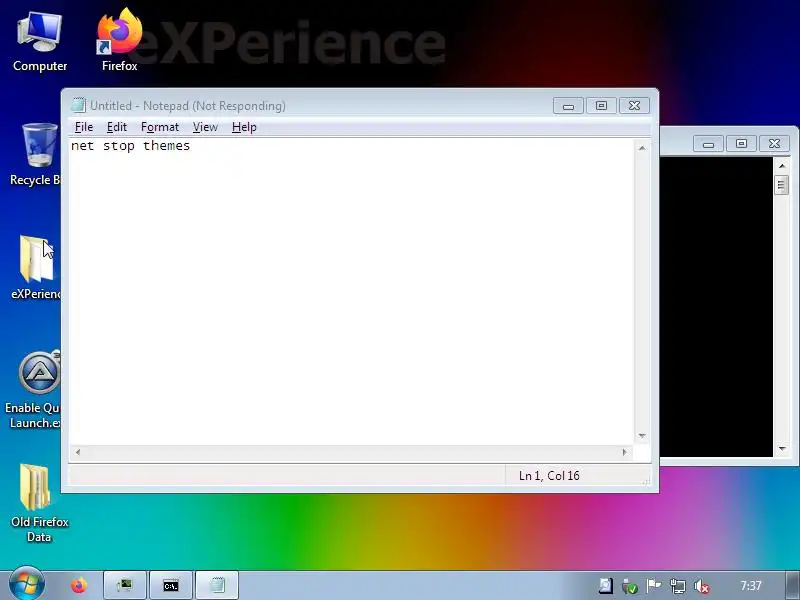Switch to the Notepad taskbar button
Image resolution: width=800 pixels, height=600 pixels.
coord(217,585)
